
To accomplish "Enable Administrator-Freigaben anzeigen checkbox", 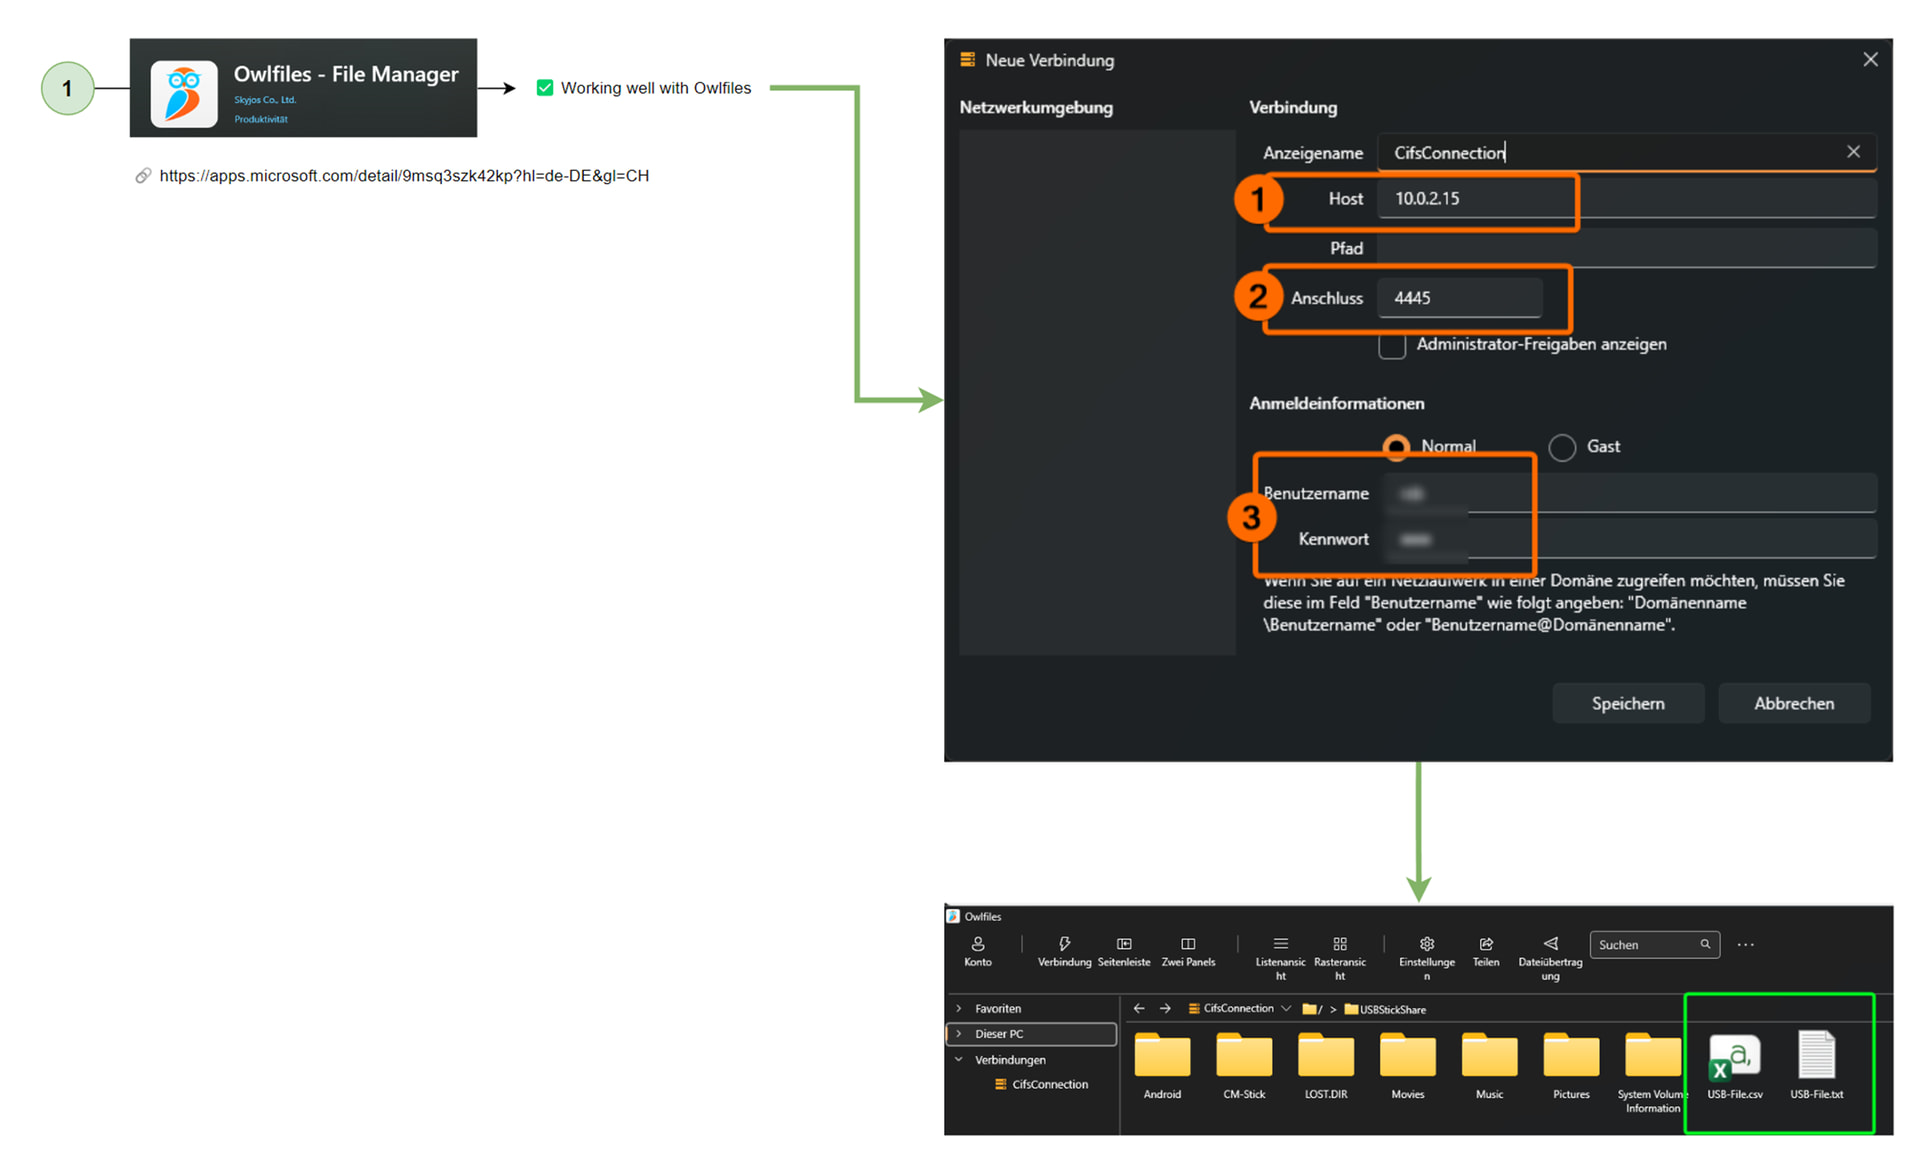I will click(x=1392, y=346).
